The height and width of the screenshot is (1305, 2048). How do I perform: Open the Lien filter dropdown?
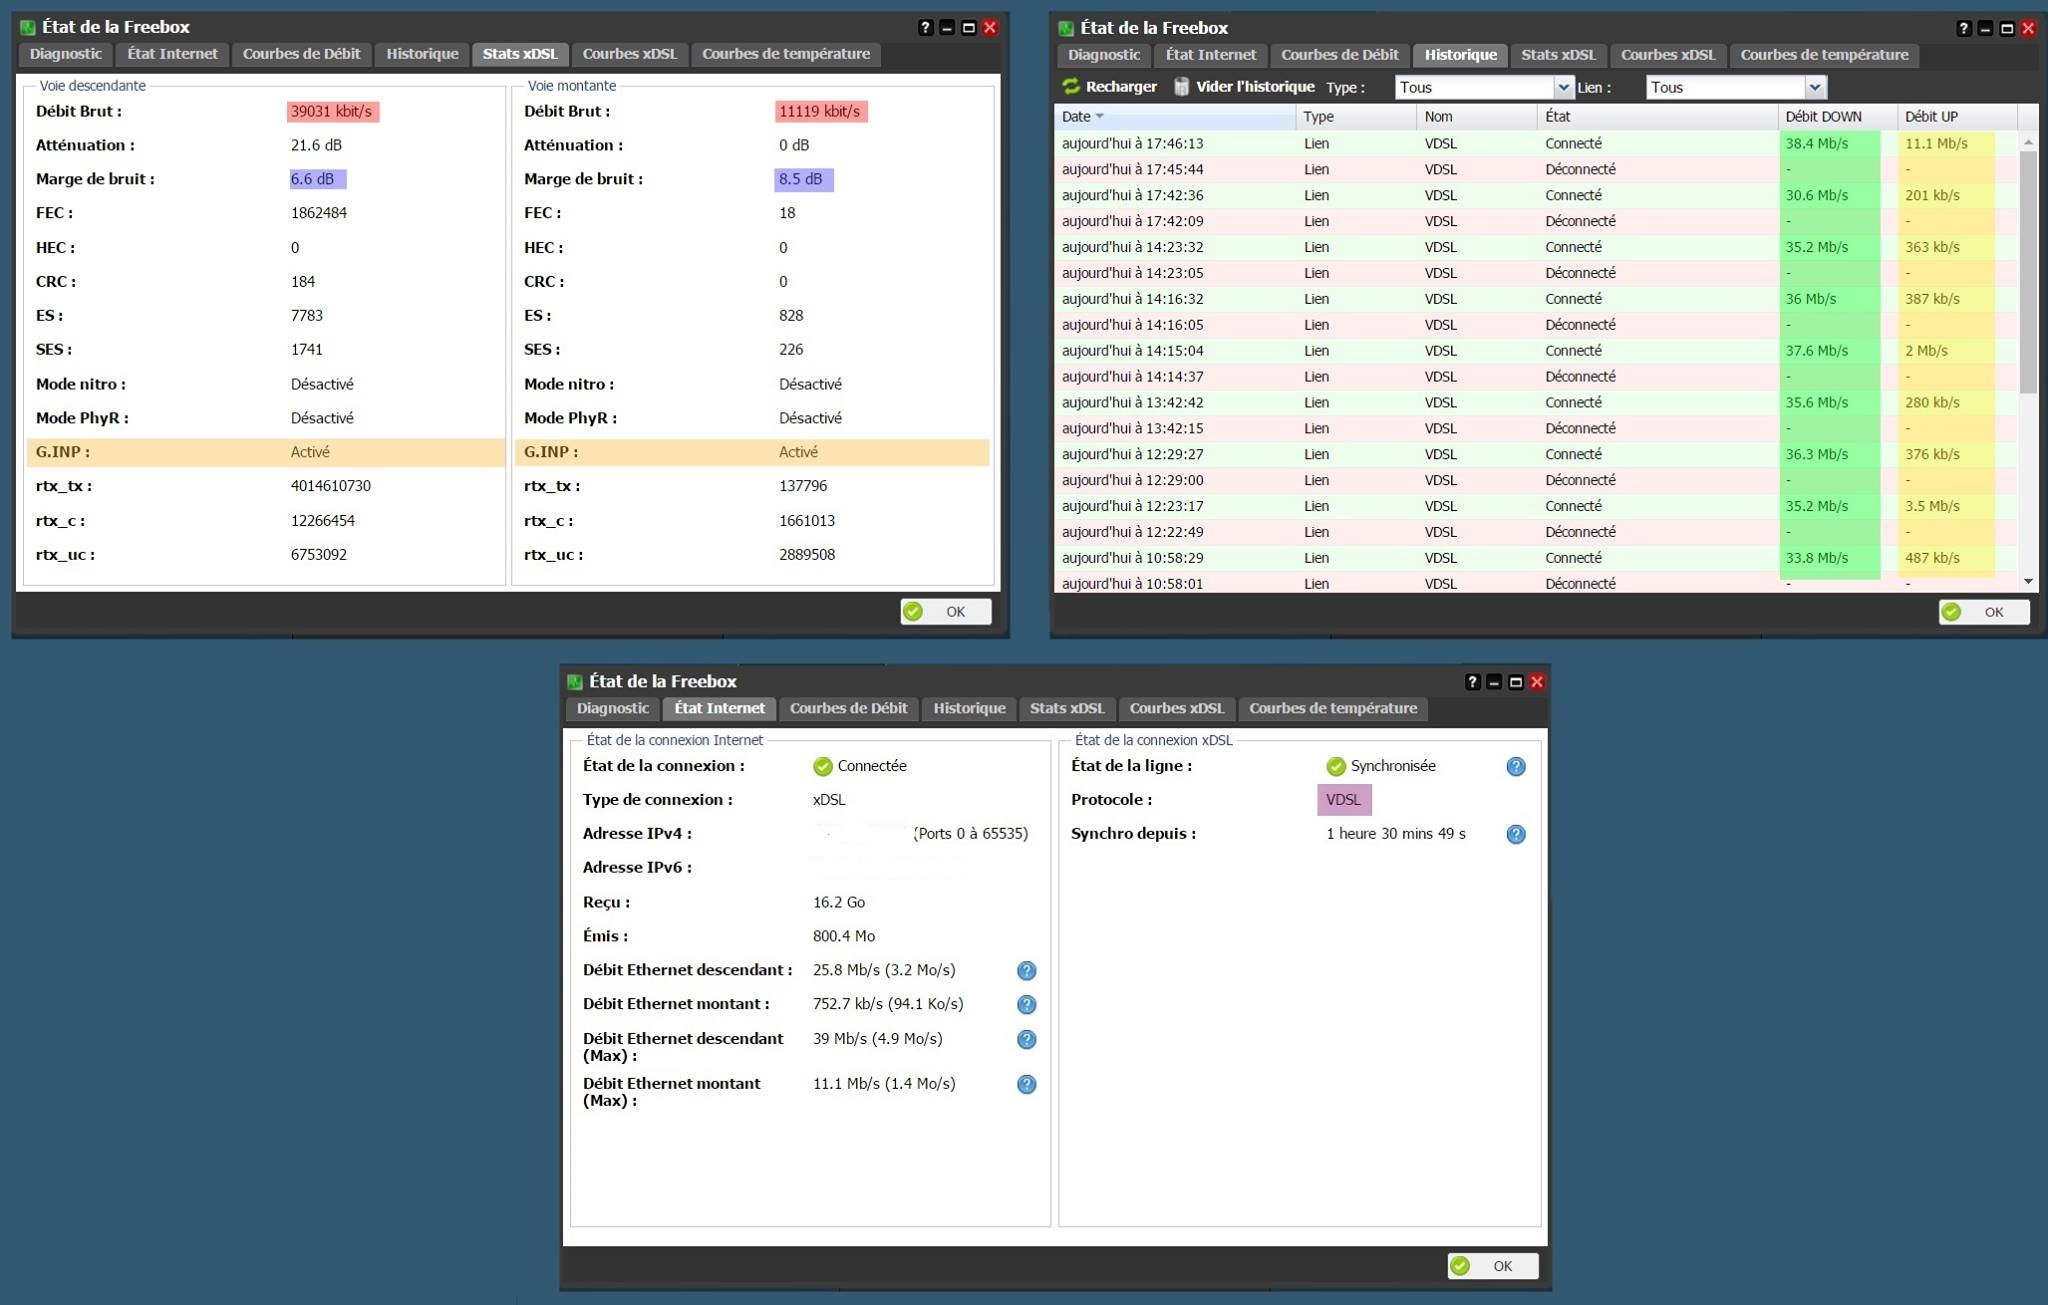tap(1814, 88)
